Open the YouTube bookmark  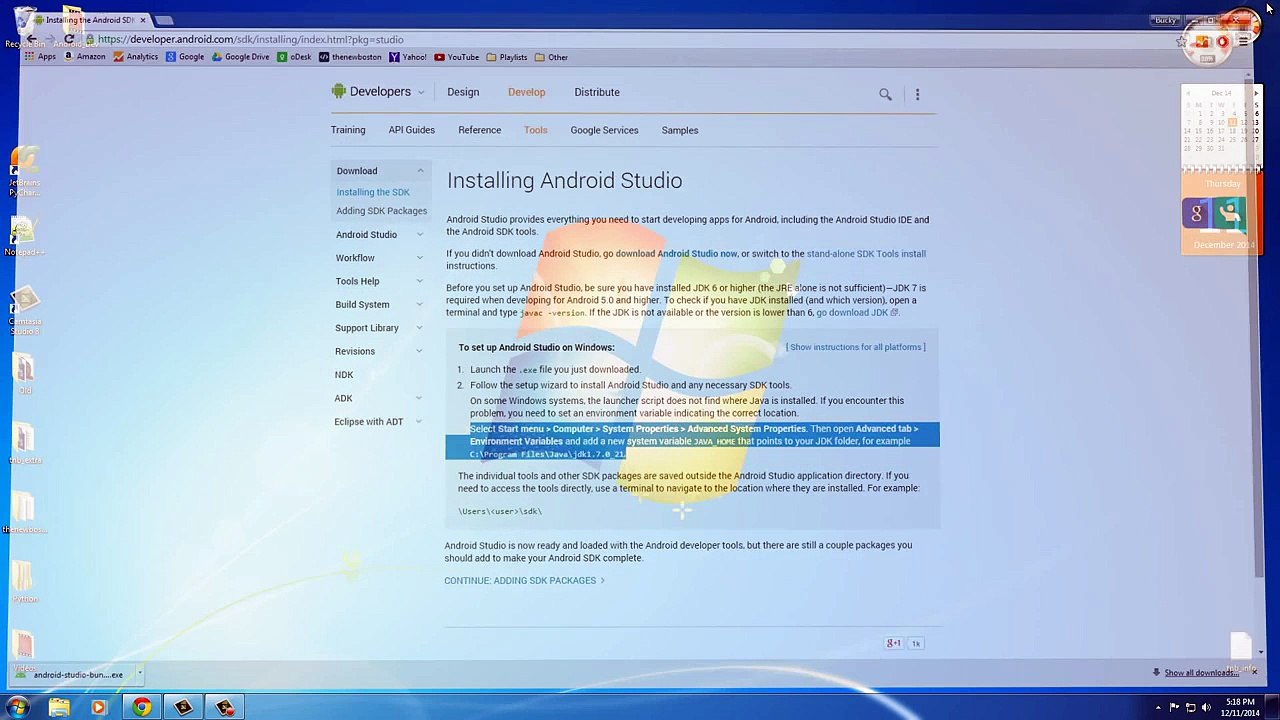pos(457,57)
